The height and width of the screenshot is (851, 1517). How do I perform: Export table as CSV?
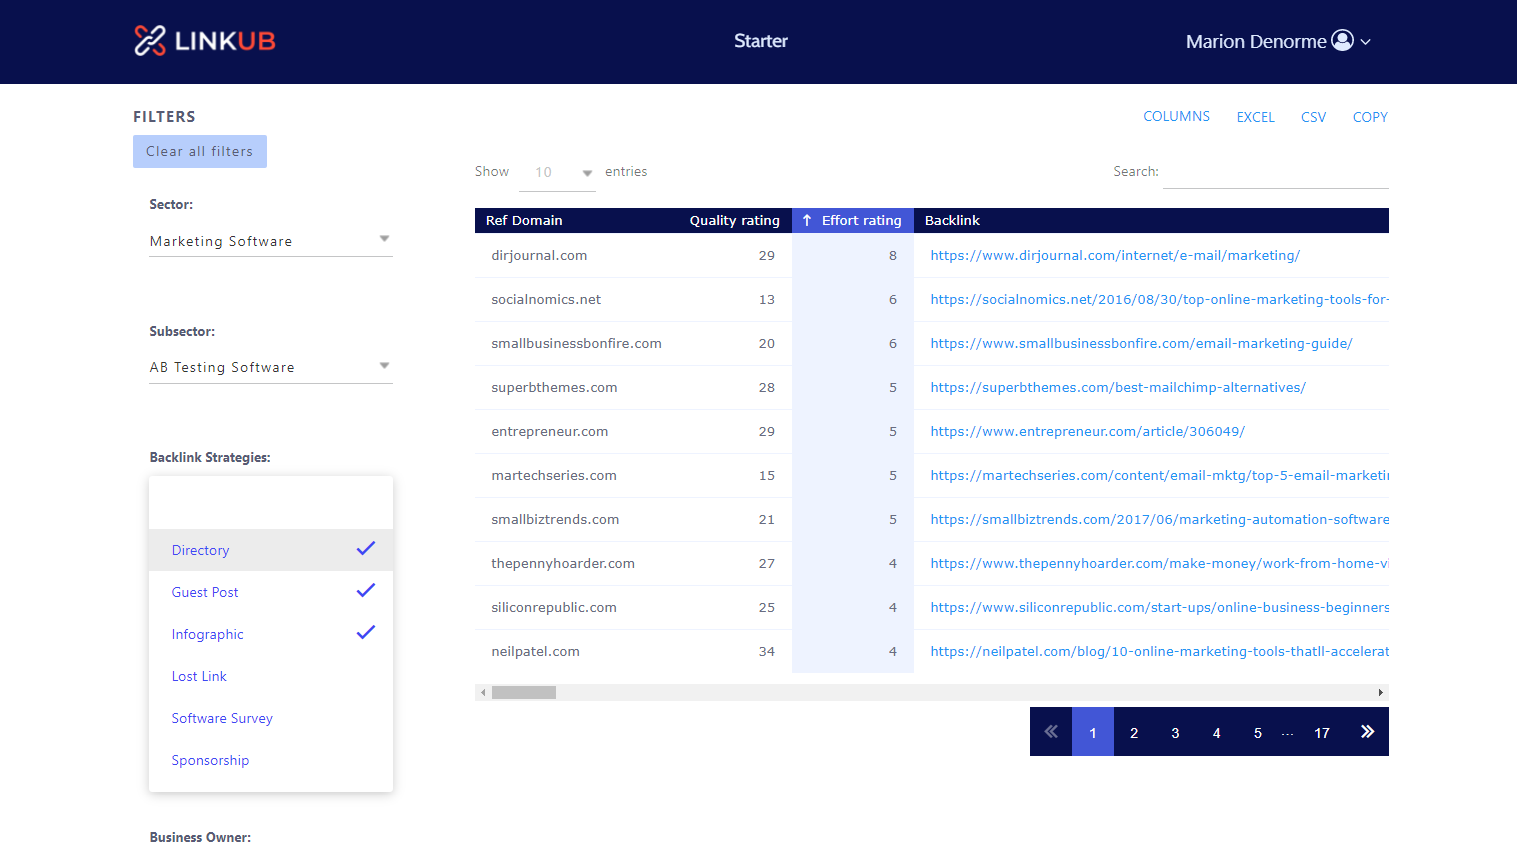coord(1313,117)
